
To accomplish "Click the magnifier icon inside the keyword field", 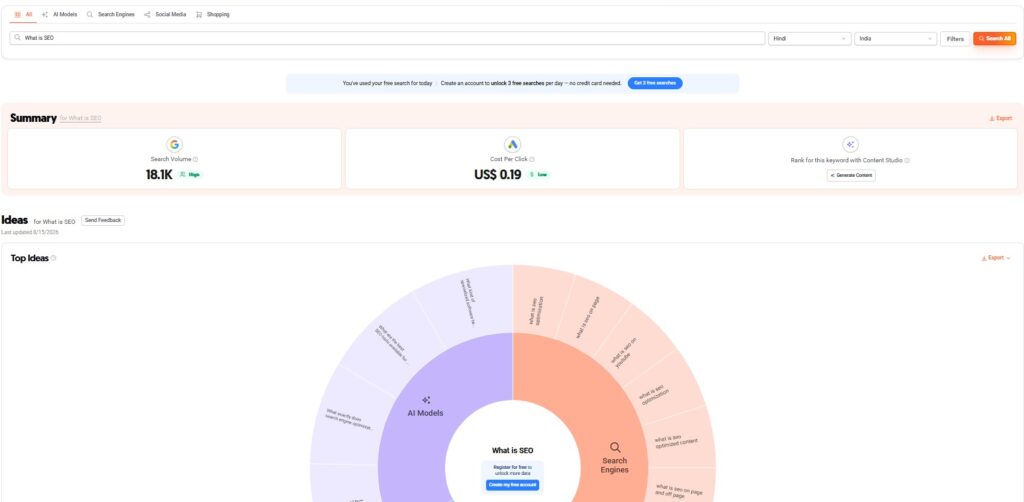I will tap(18, 38).
